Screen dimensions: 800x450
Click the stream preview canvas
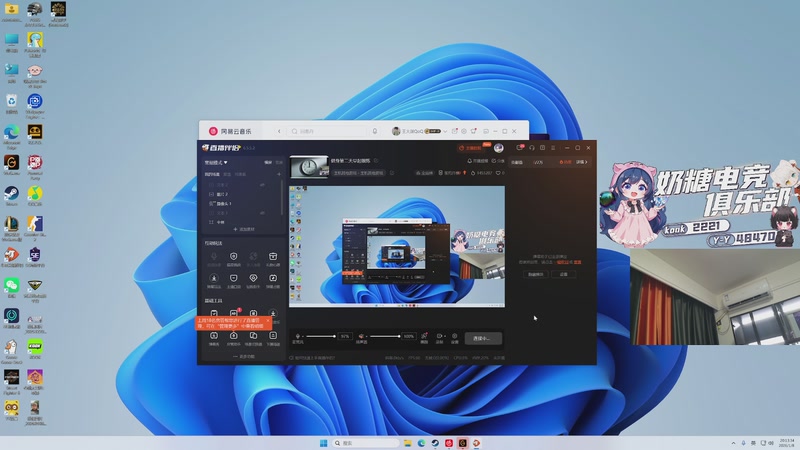click(x=397, y=246)
